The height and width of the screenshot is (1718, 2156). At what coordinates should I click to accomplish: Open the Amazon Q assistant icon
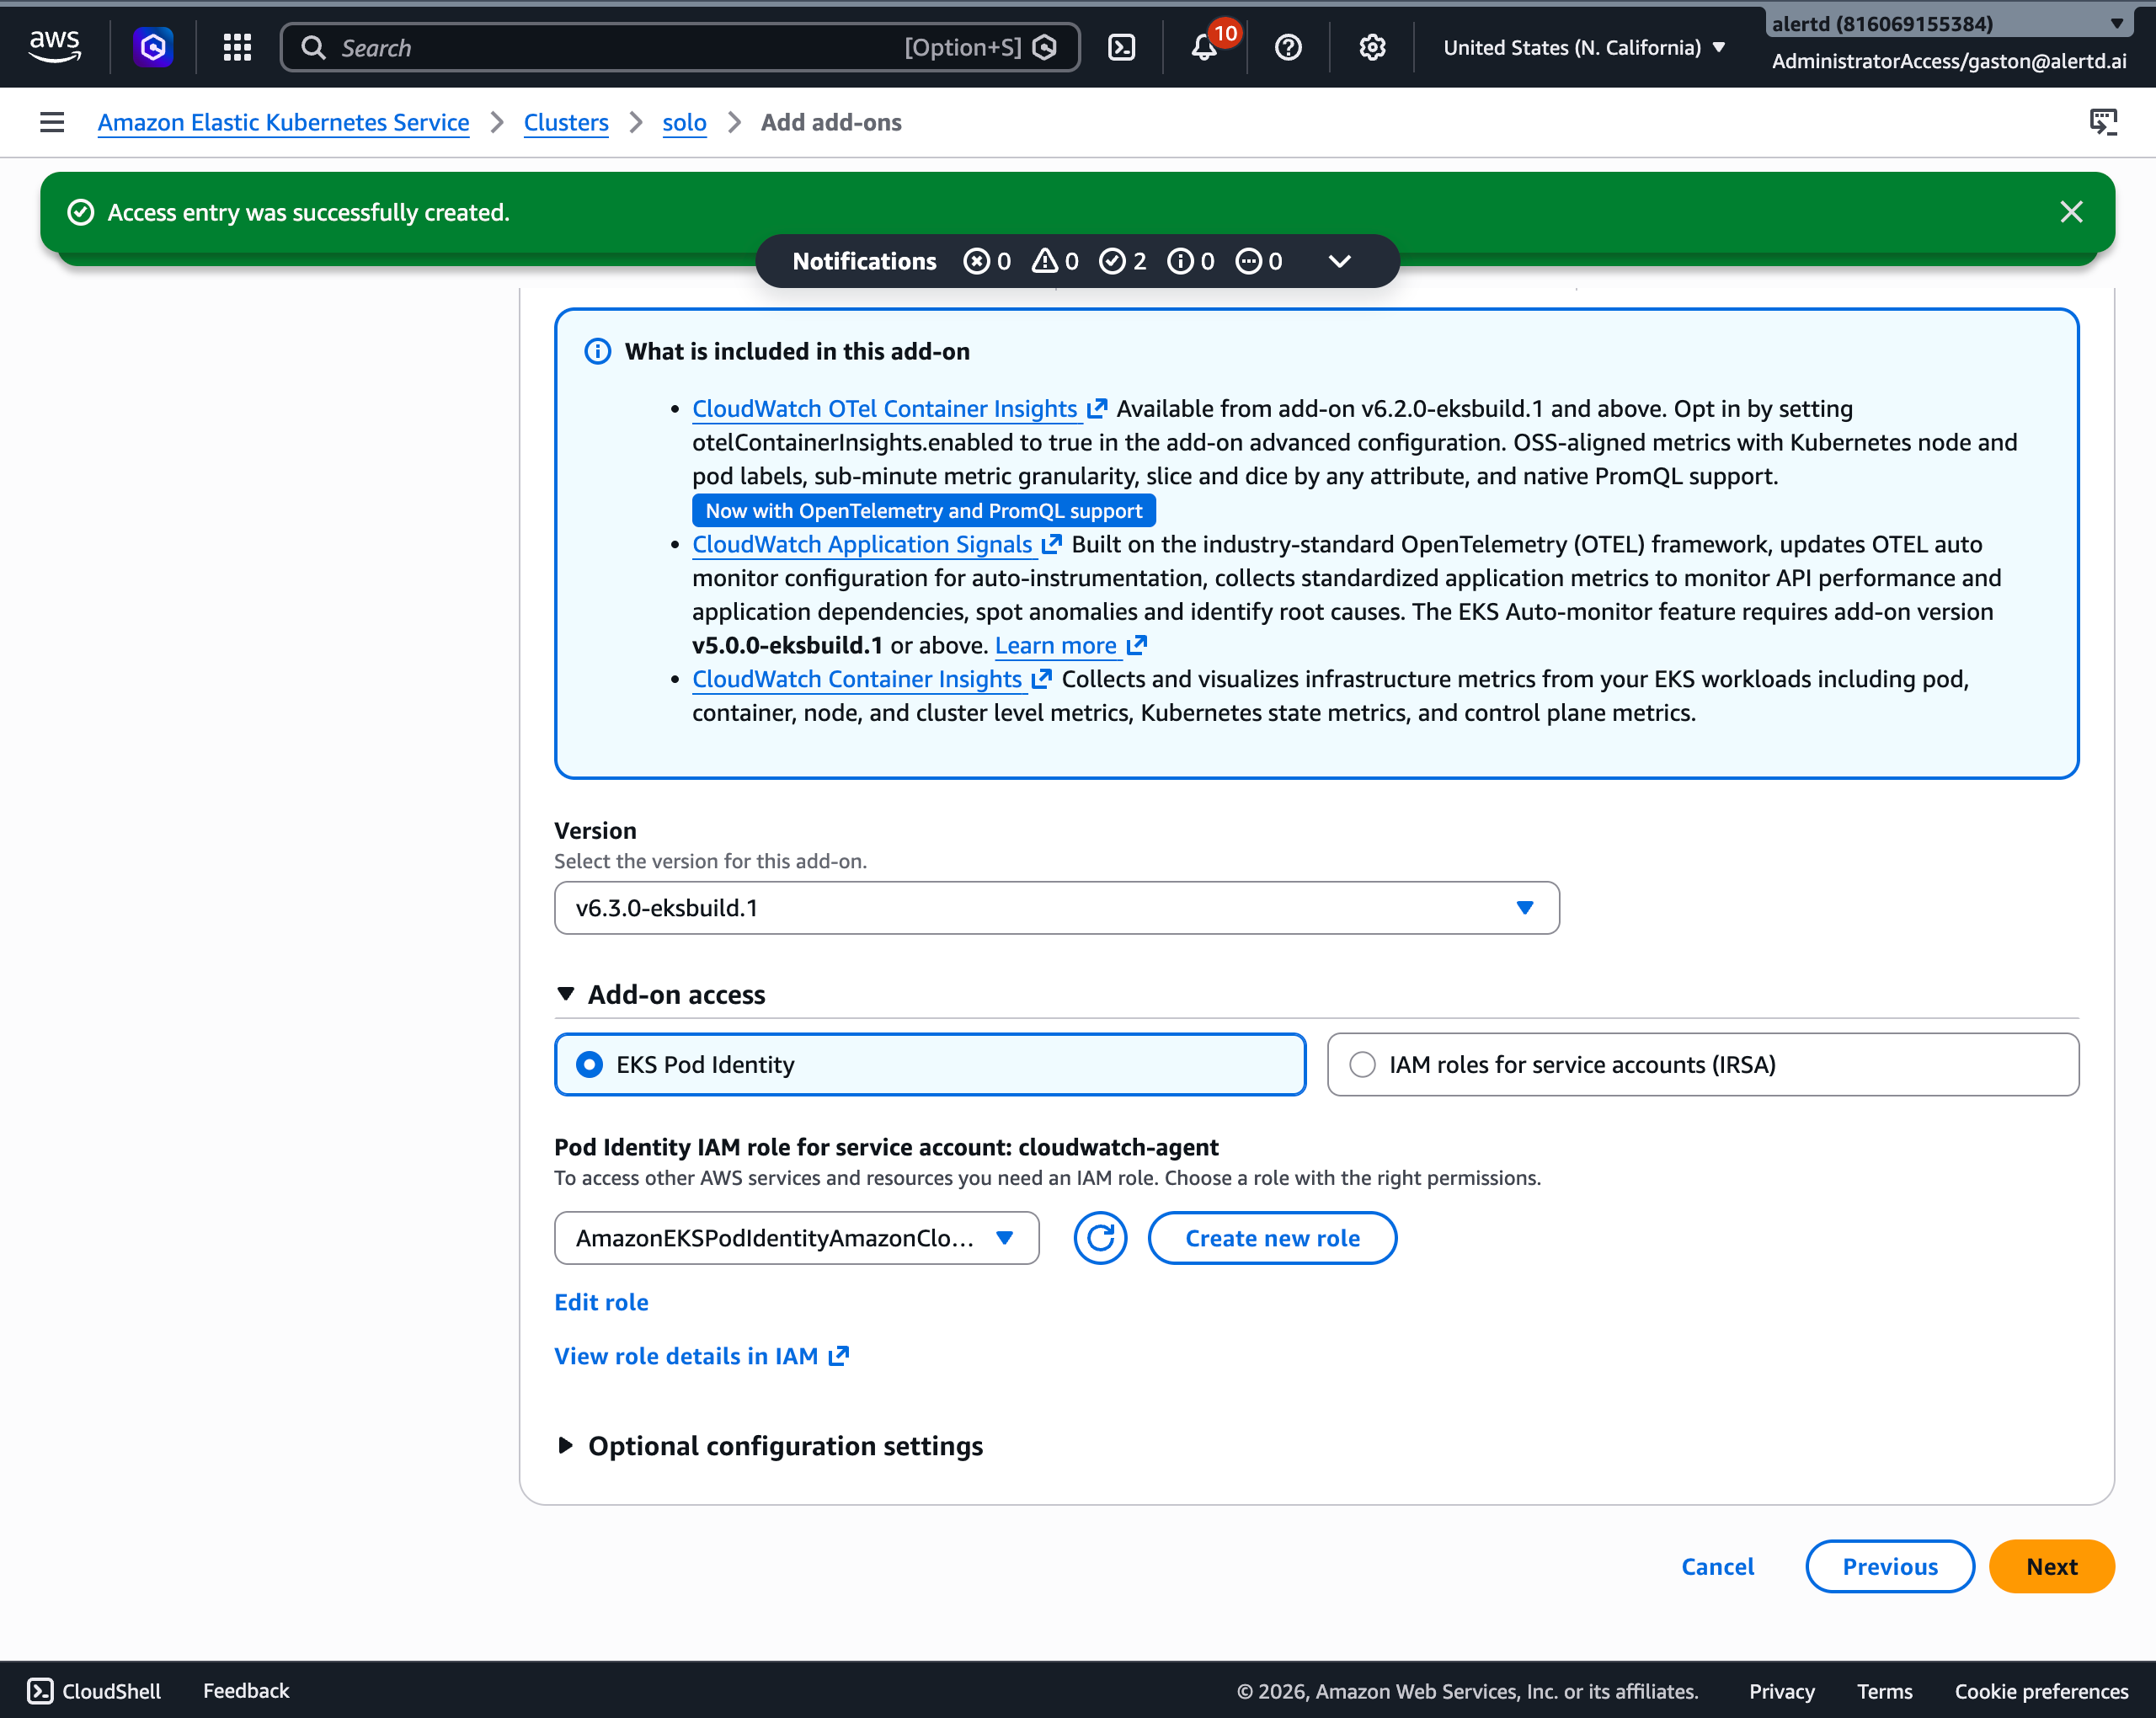click(153, 47)
